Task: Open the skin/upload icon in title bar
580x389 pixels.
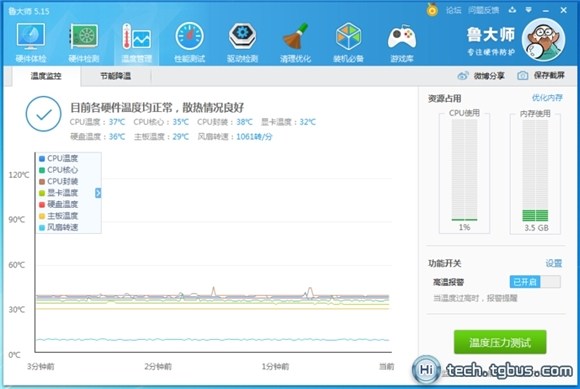Action: pyautogui.click(x=512, y=10)
